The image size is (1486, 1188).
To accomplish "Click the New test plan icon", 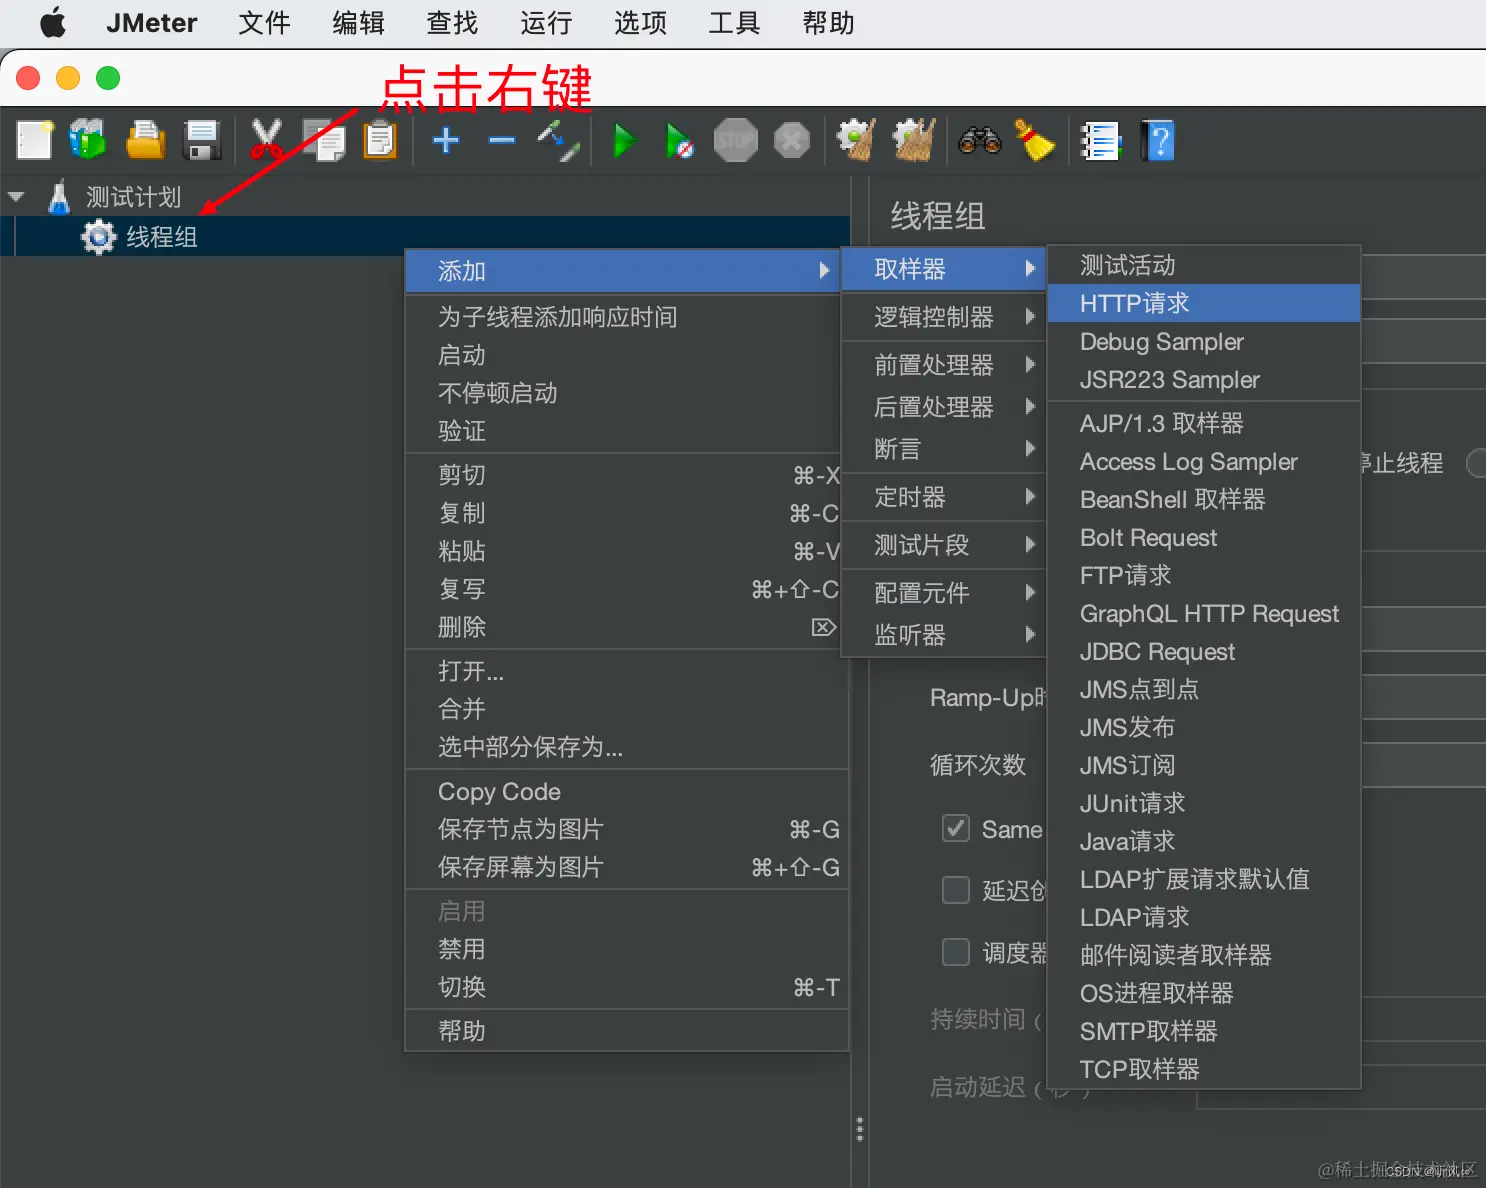I will point(34,140).
